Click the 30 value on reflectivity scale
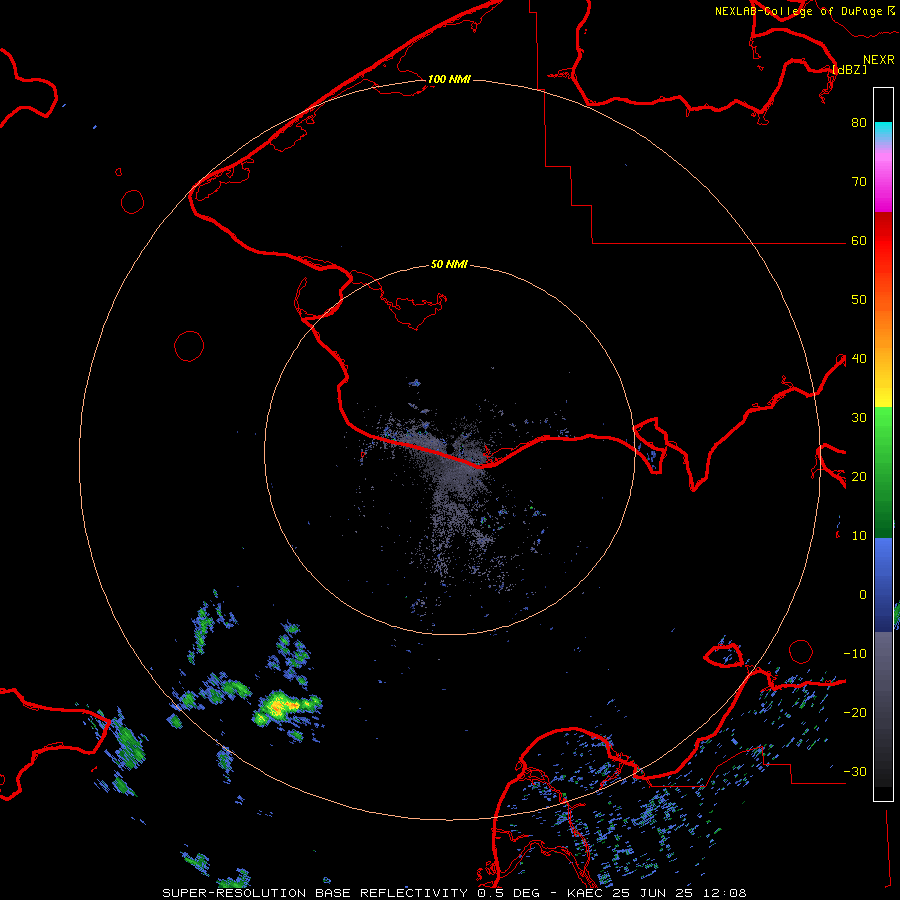This screenshot has width=900, height=900. [x=859, y=417]
